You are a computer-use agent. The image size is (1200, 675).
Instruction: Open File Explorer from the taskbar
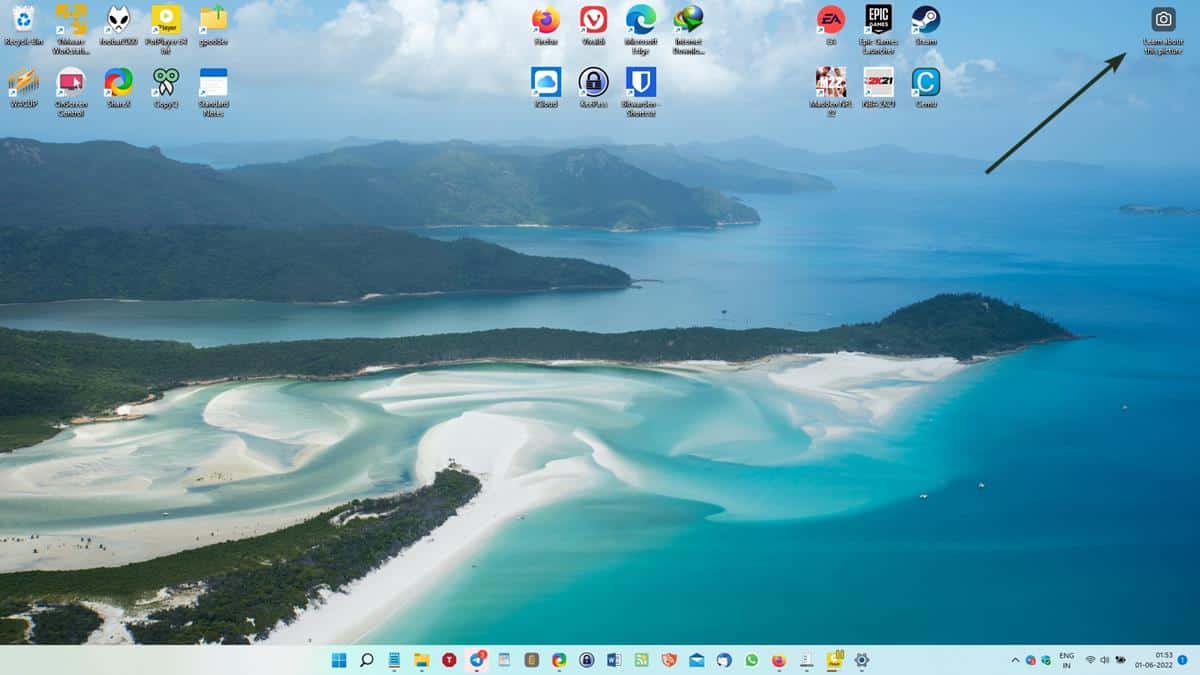pos(422,660)
